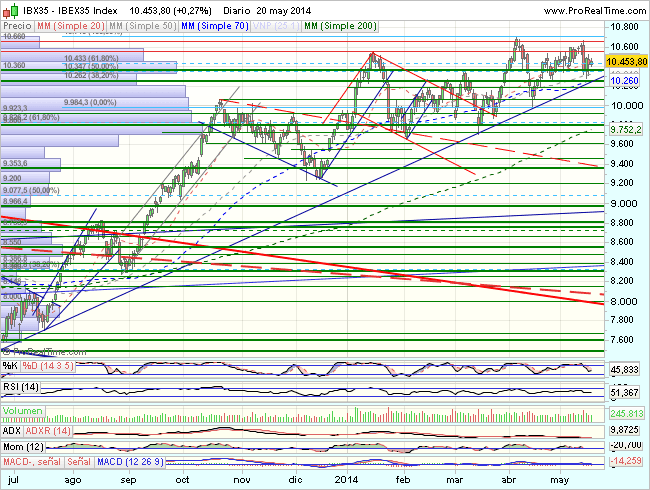Select the Volumen panel label

pyautogui.click(x=24, y=411)
